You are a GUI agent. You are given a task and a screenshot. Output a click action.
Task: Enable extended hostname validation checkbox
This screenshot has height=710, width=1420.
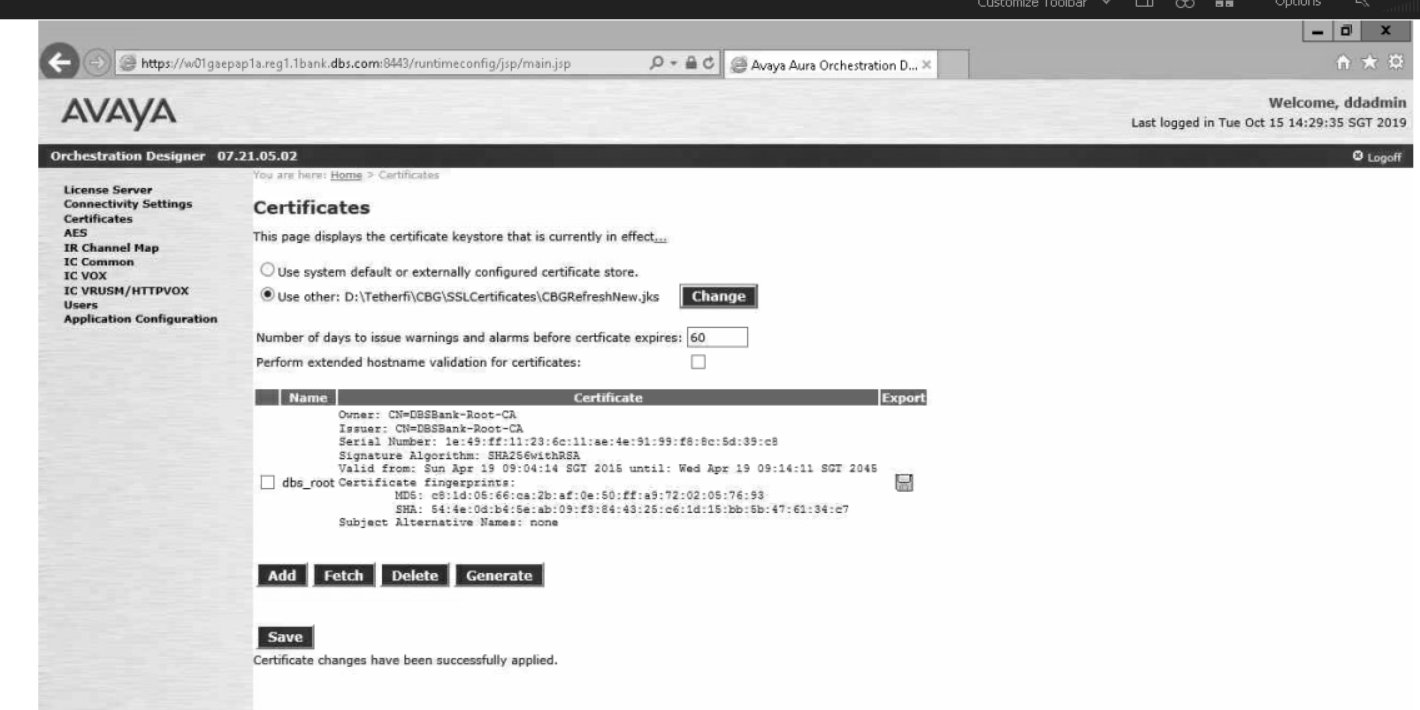click(x=699, y=362)
